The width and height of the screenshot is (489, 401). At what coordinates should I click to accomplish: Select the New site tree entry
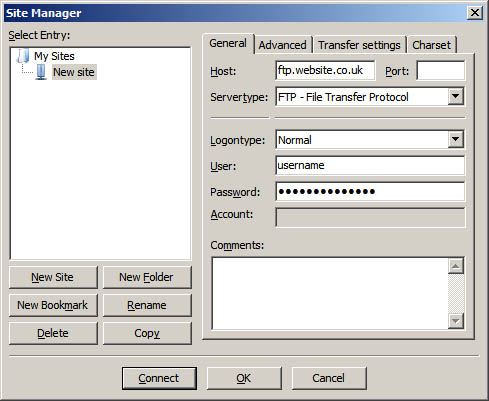74,72
